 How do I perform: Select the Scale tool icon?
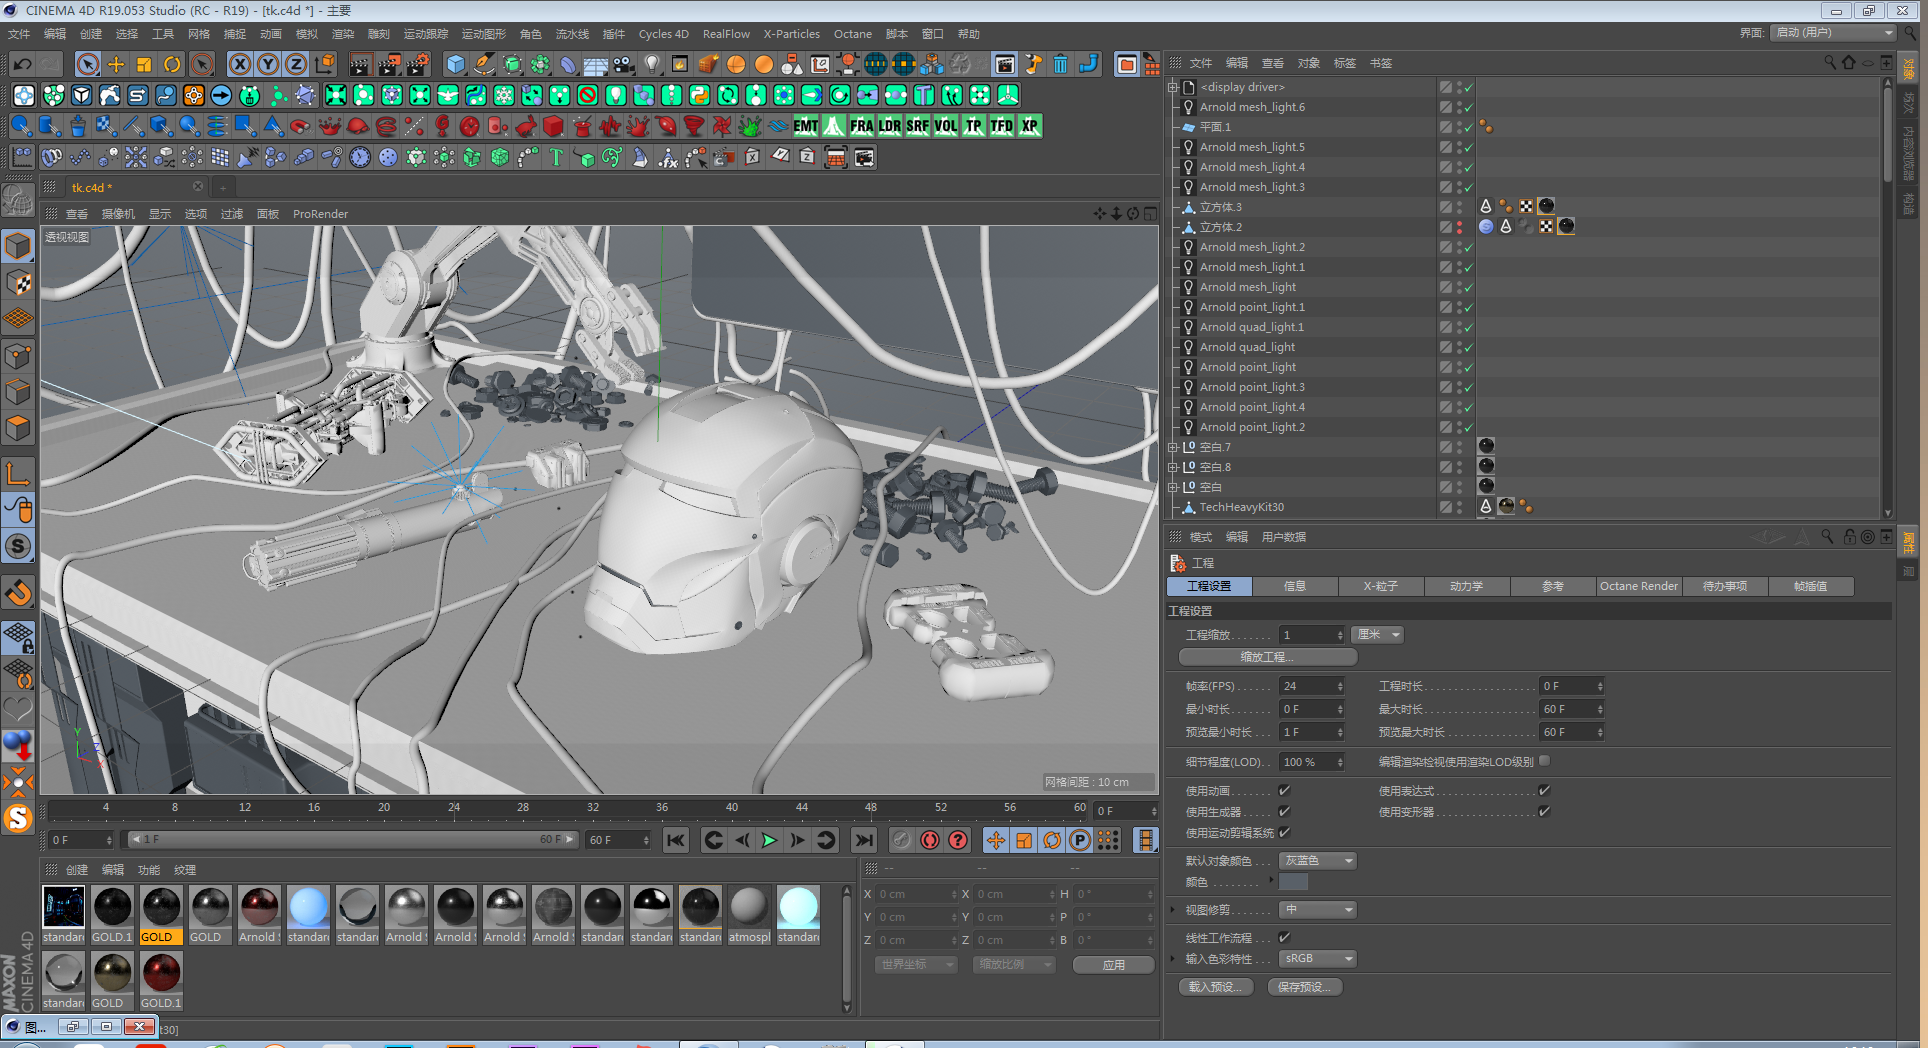[144, 65]
